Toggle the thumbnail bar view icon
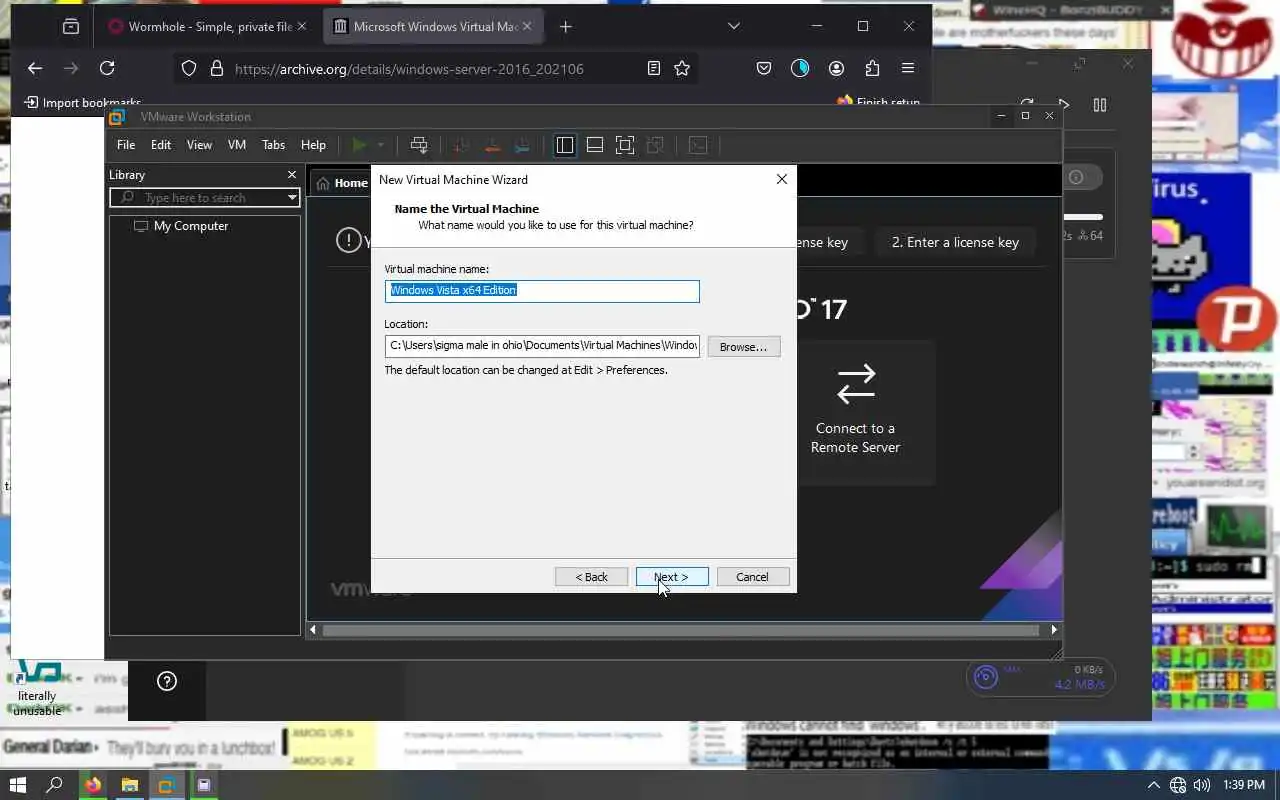This screenshot has width=1280, height=800. tap(595, 145)
